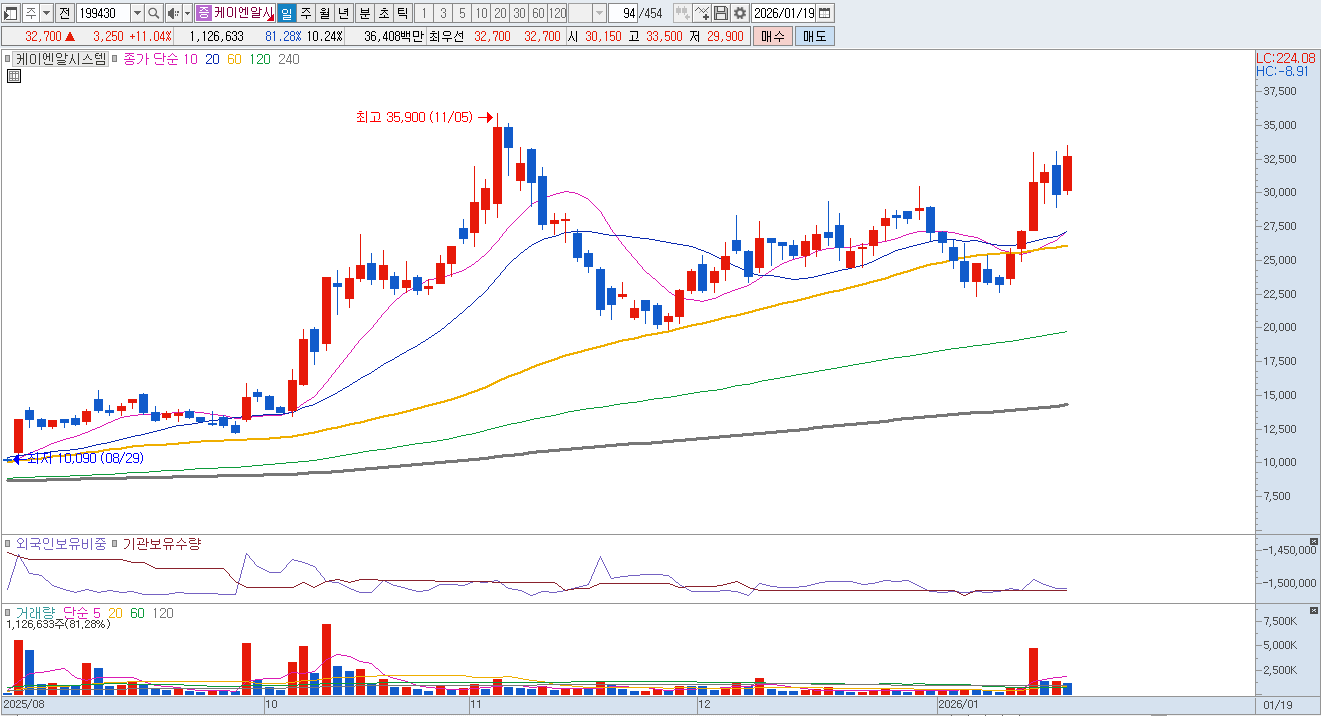This screenshot has height=716, width=1321.
Task: Open the dropdown arrow next to 주
Action: (46, 13)
